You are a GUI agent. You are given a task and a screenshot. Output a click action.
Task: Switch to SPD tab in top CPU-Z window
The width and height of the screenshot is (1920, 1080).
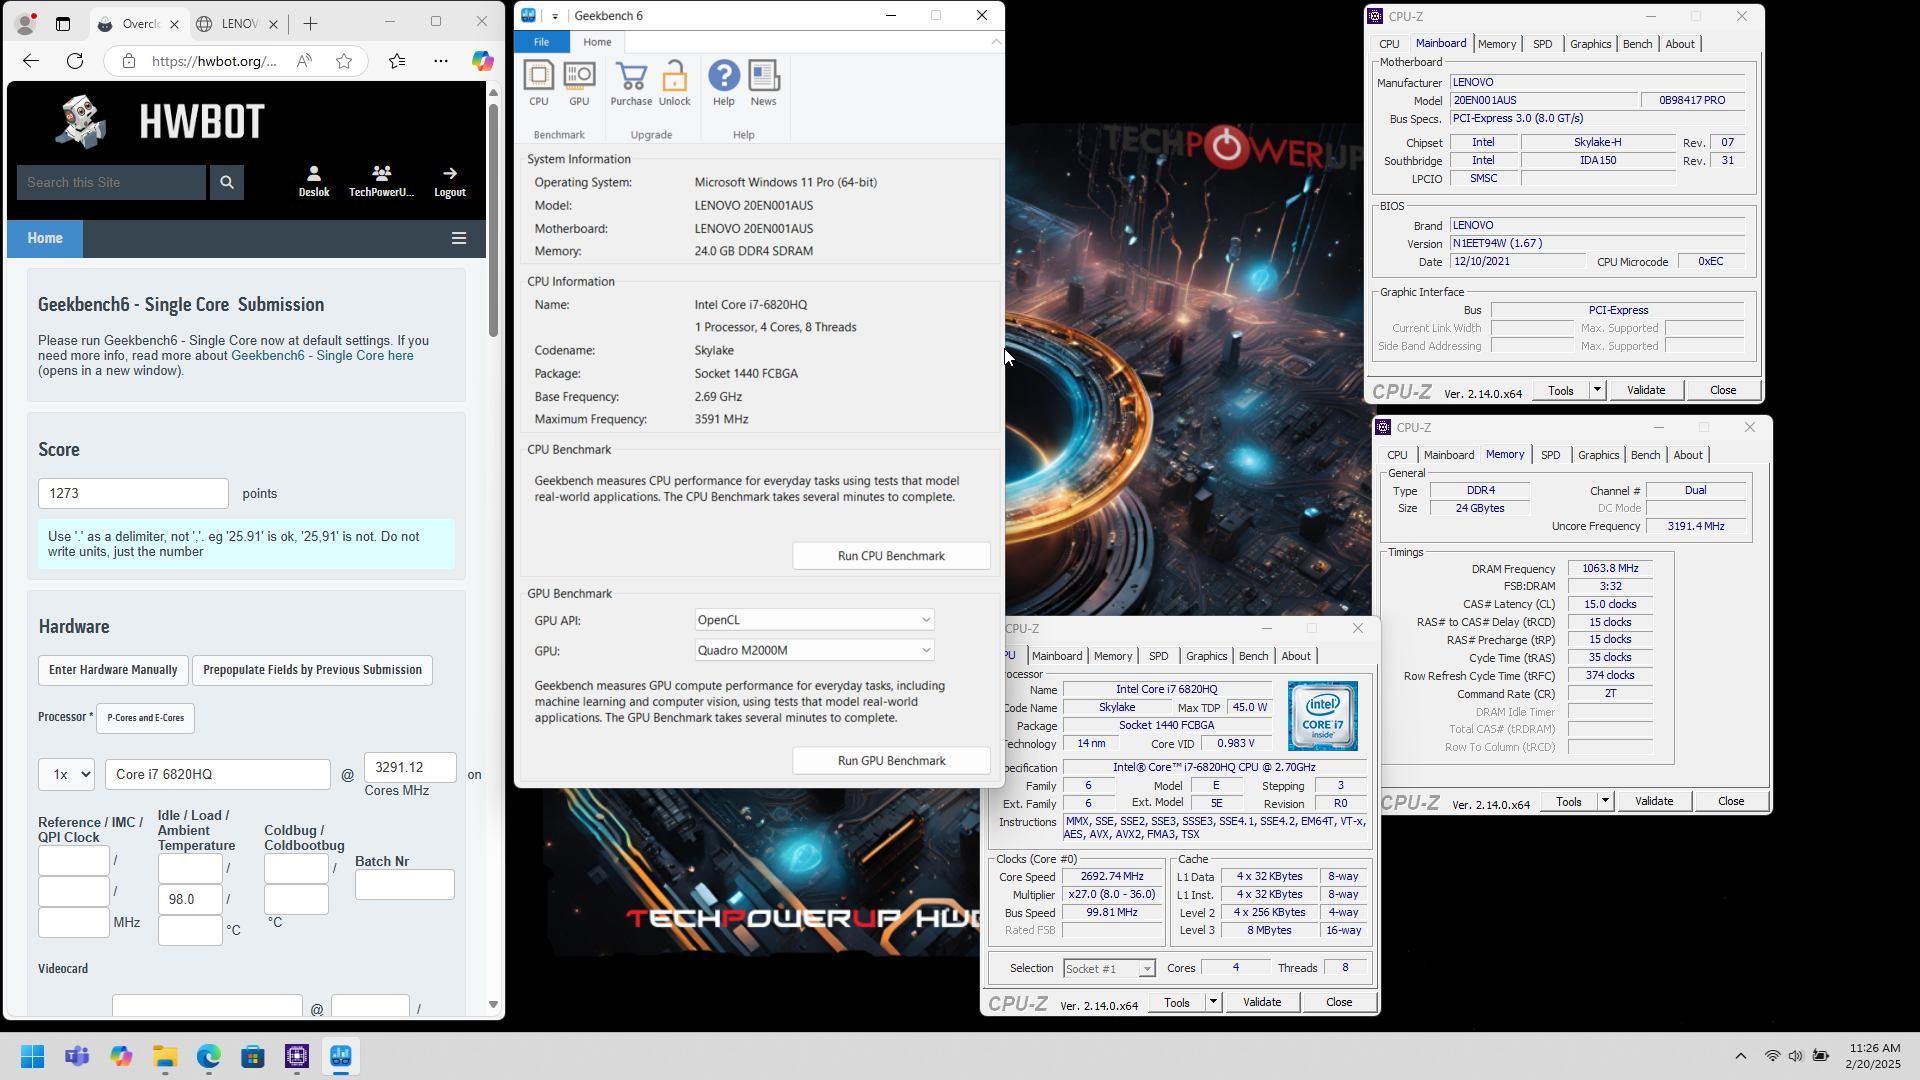(1543, 44)
